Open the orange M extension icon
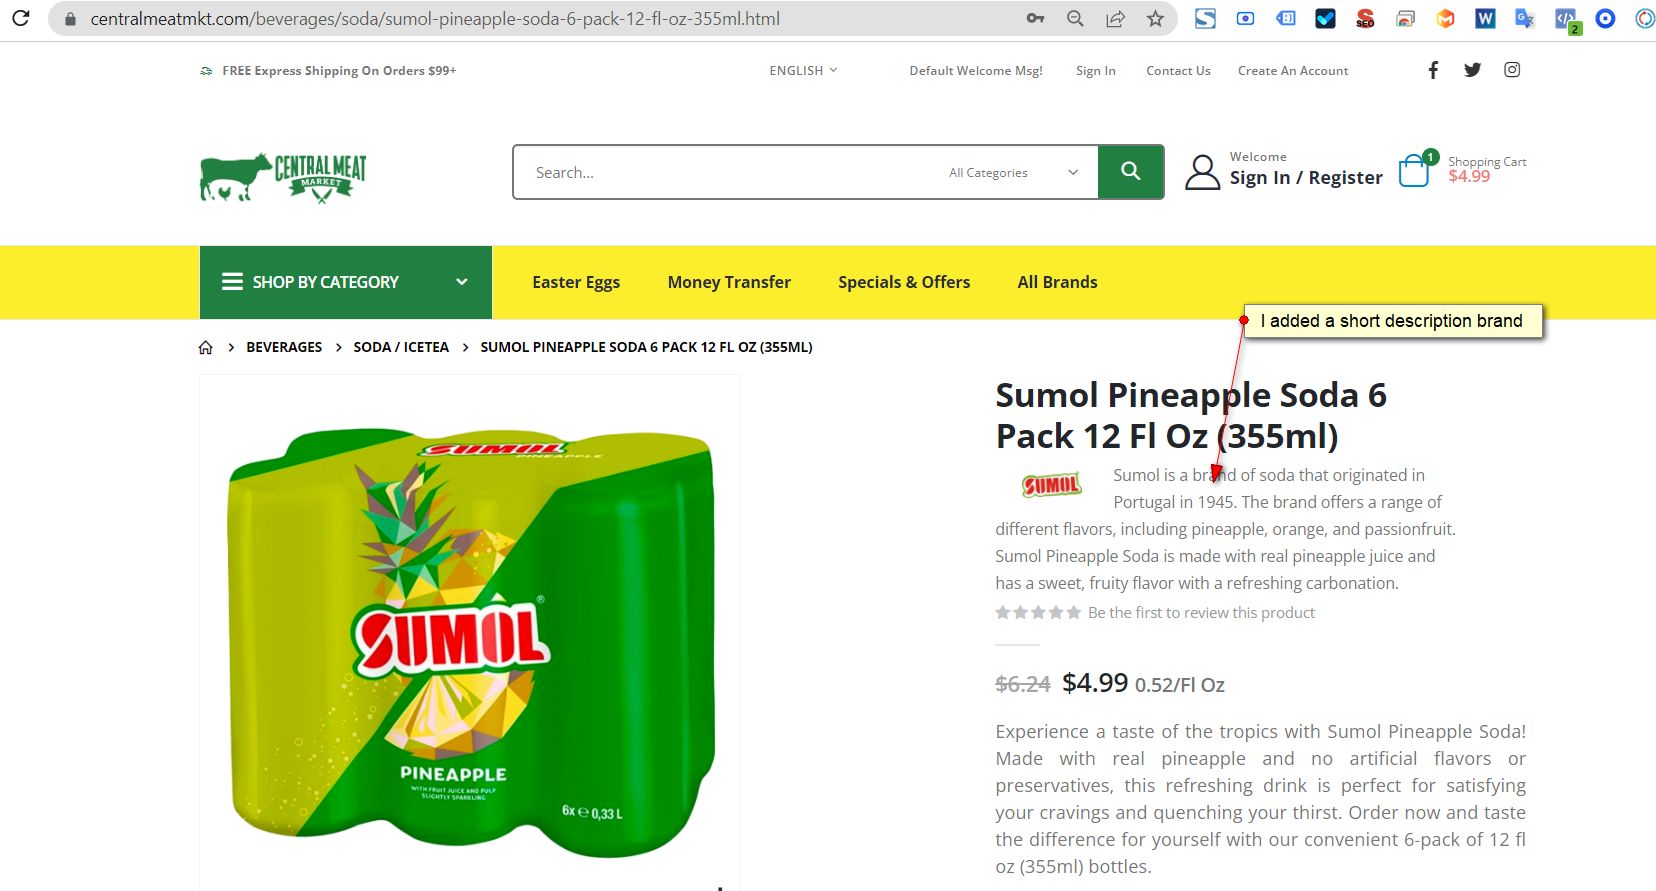The width and height of the screenshot is (1656, 891). pyautogui.click(x=1445, y=18)
